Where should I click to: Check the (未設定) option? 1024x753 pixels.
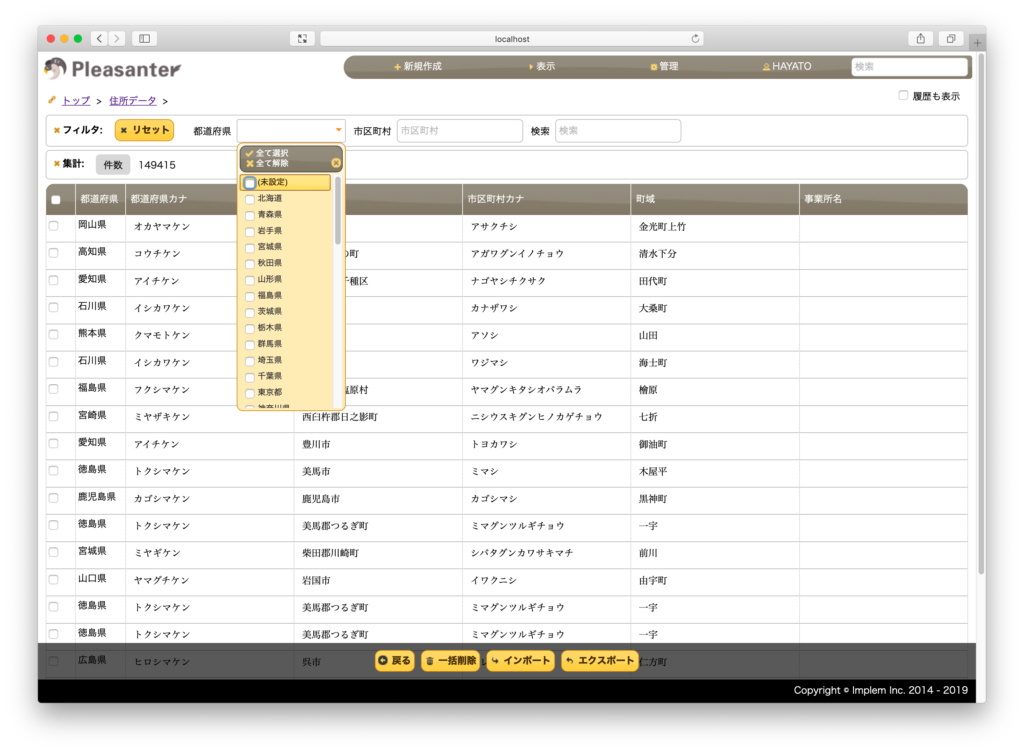coord(249,183)
